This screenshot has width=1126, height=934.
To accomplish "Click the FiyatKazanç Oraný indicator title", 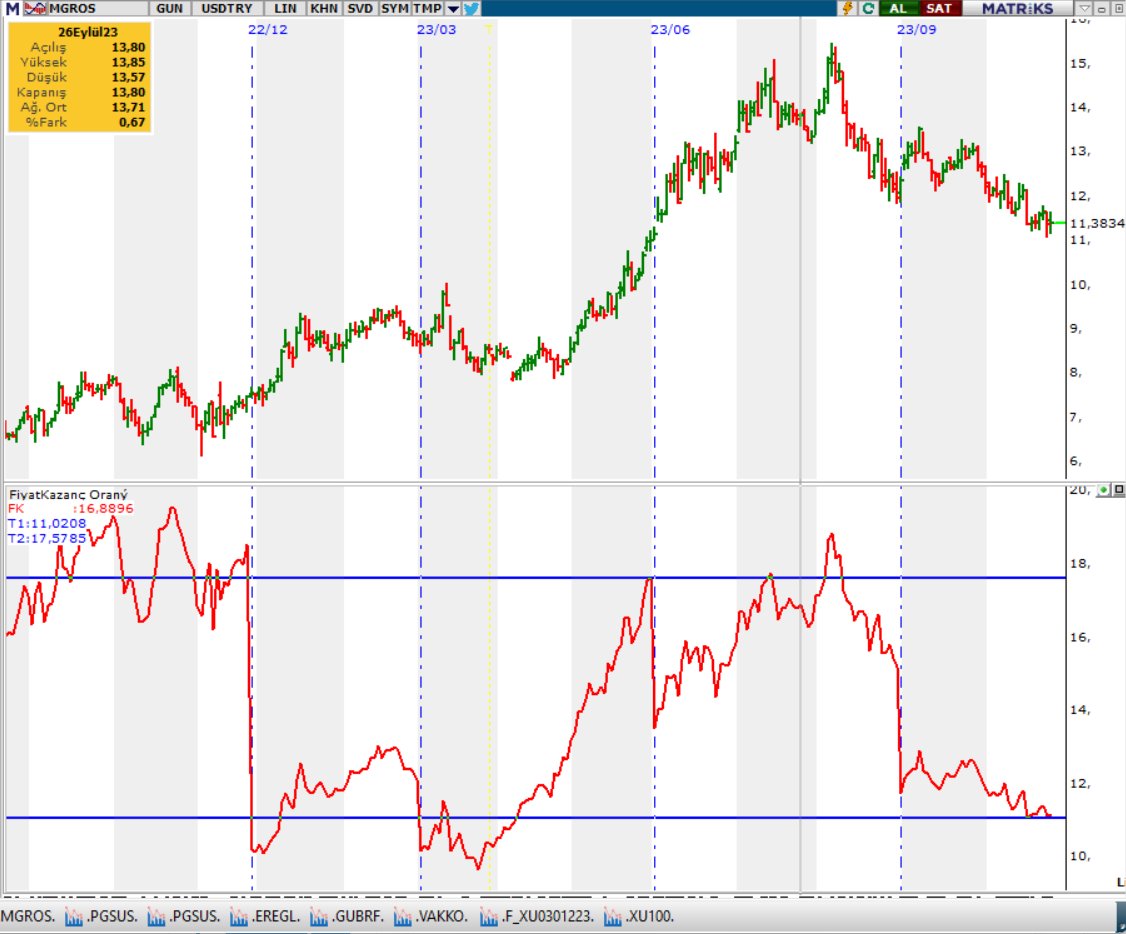I will [68, 495].
